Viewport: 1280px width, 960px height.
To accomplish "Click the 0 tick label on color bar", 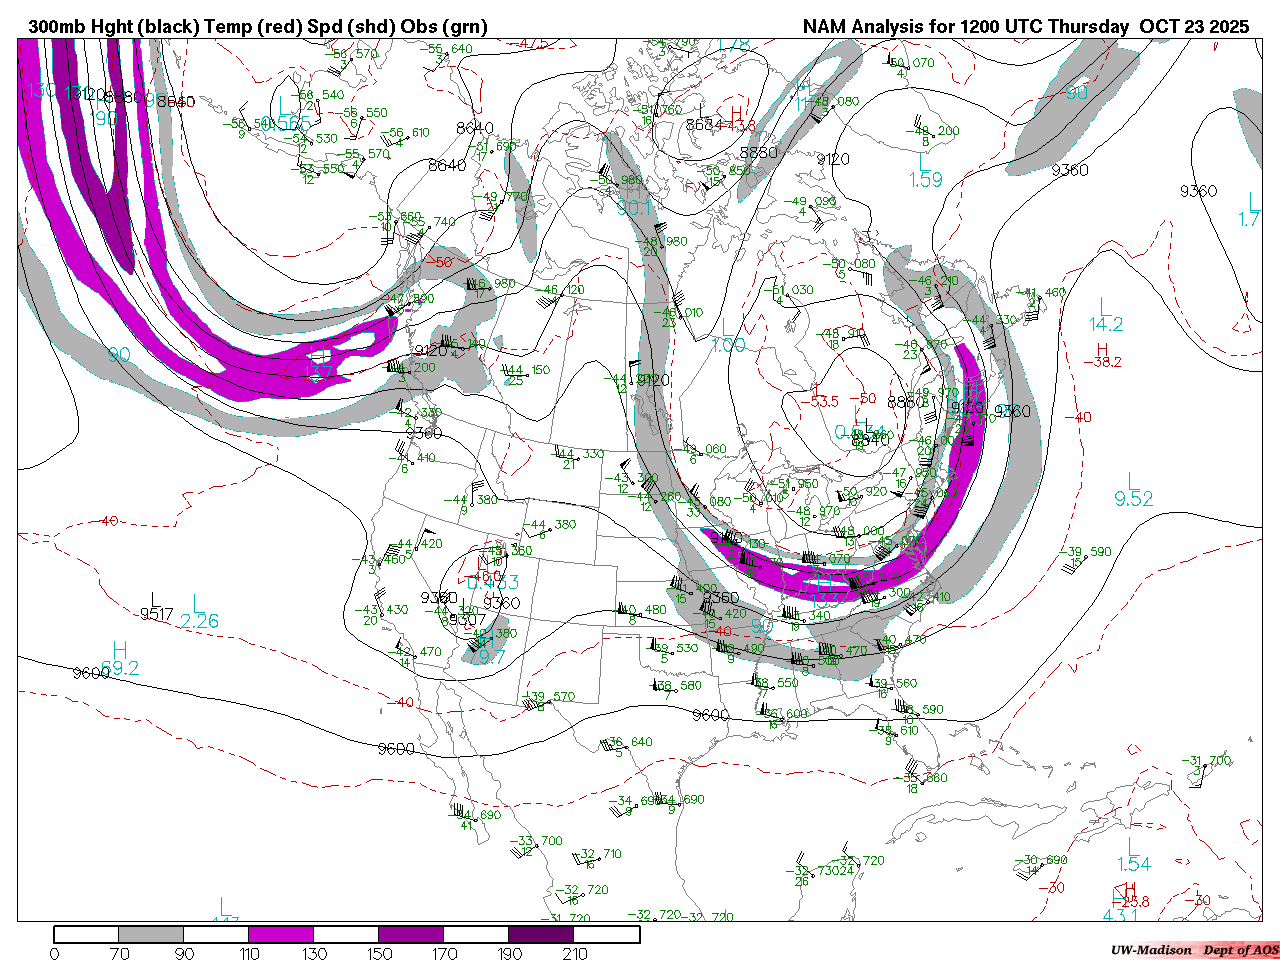I will (x=54, y=953).
